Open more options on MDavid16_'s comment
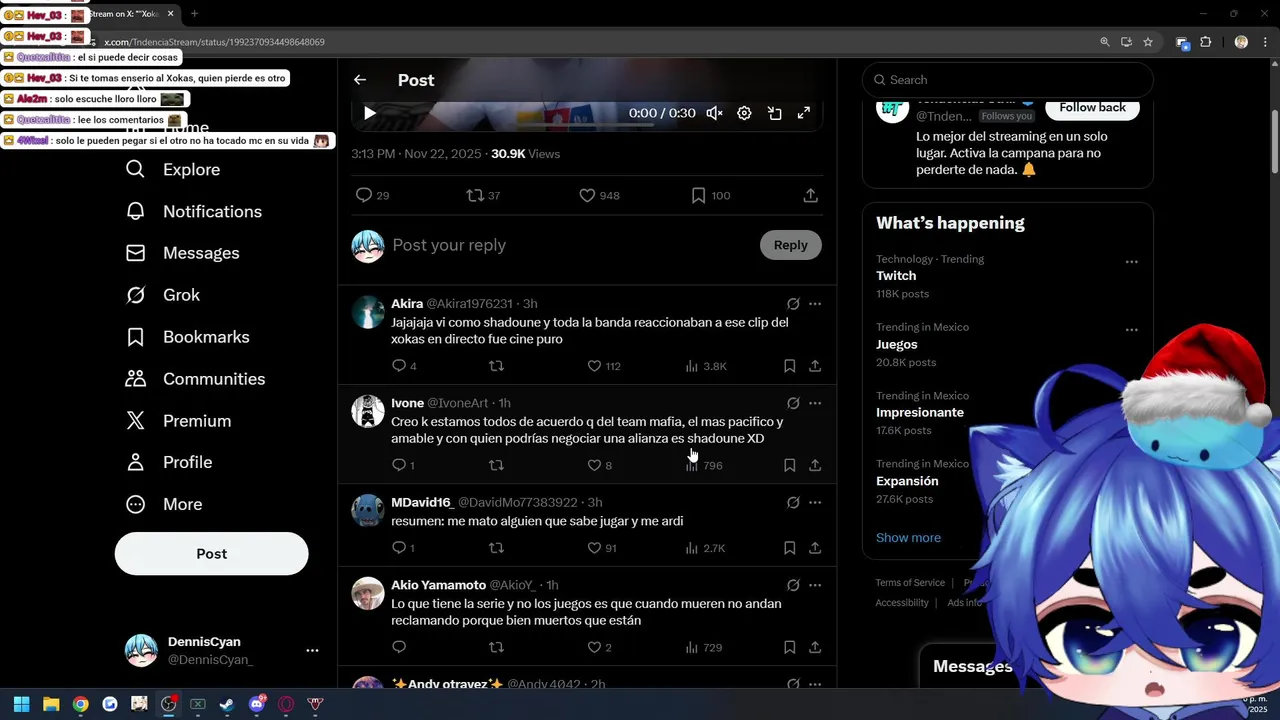Image resolution: width=1280 pixels, height=720 pixels. pyautogui.click(x=815, y=502)
